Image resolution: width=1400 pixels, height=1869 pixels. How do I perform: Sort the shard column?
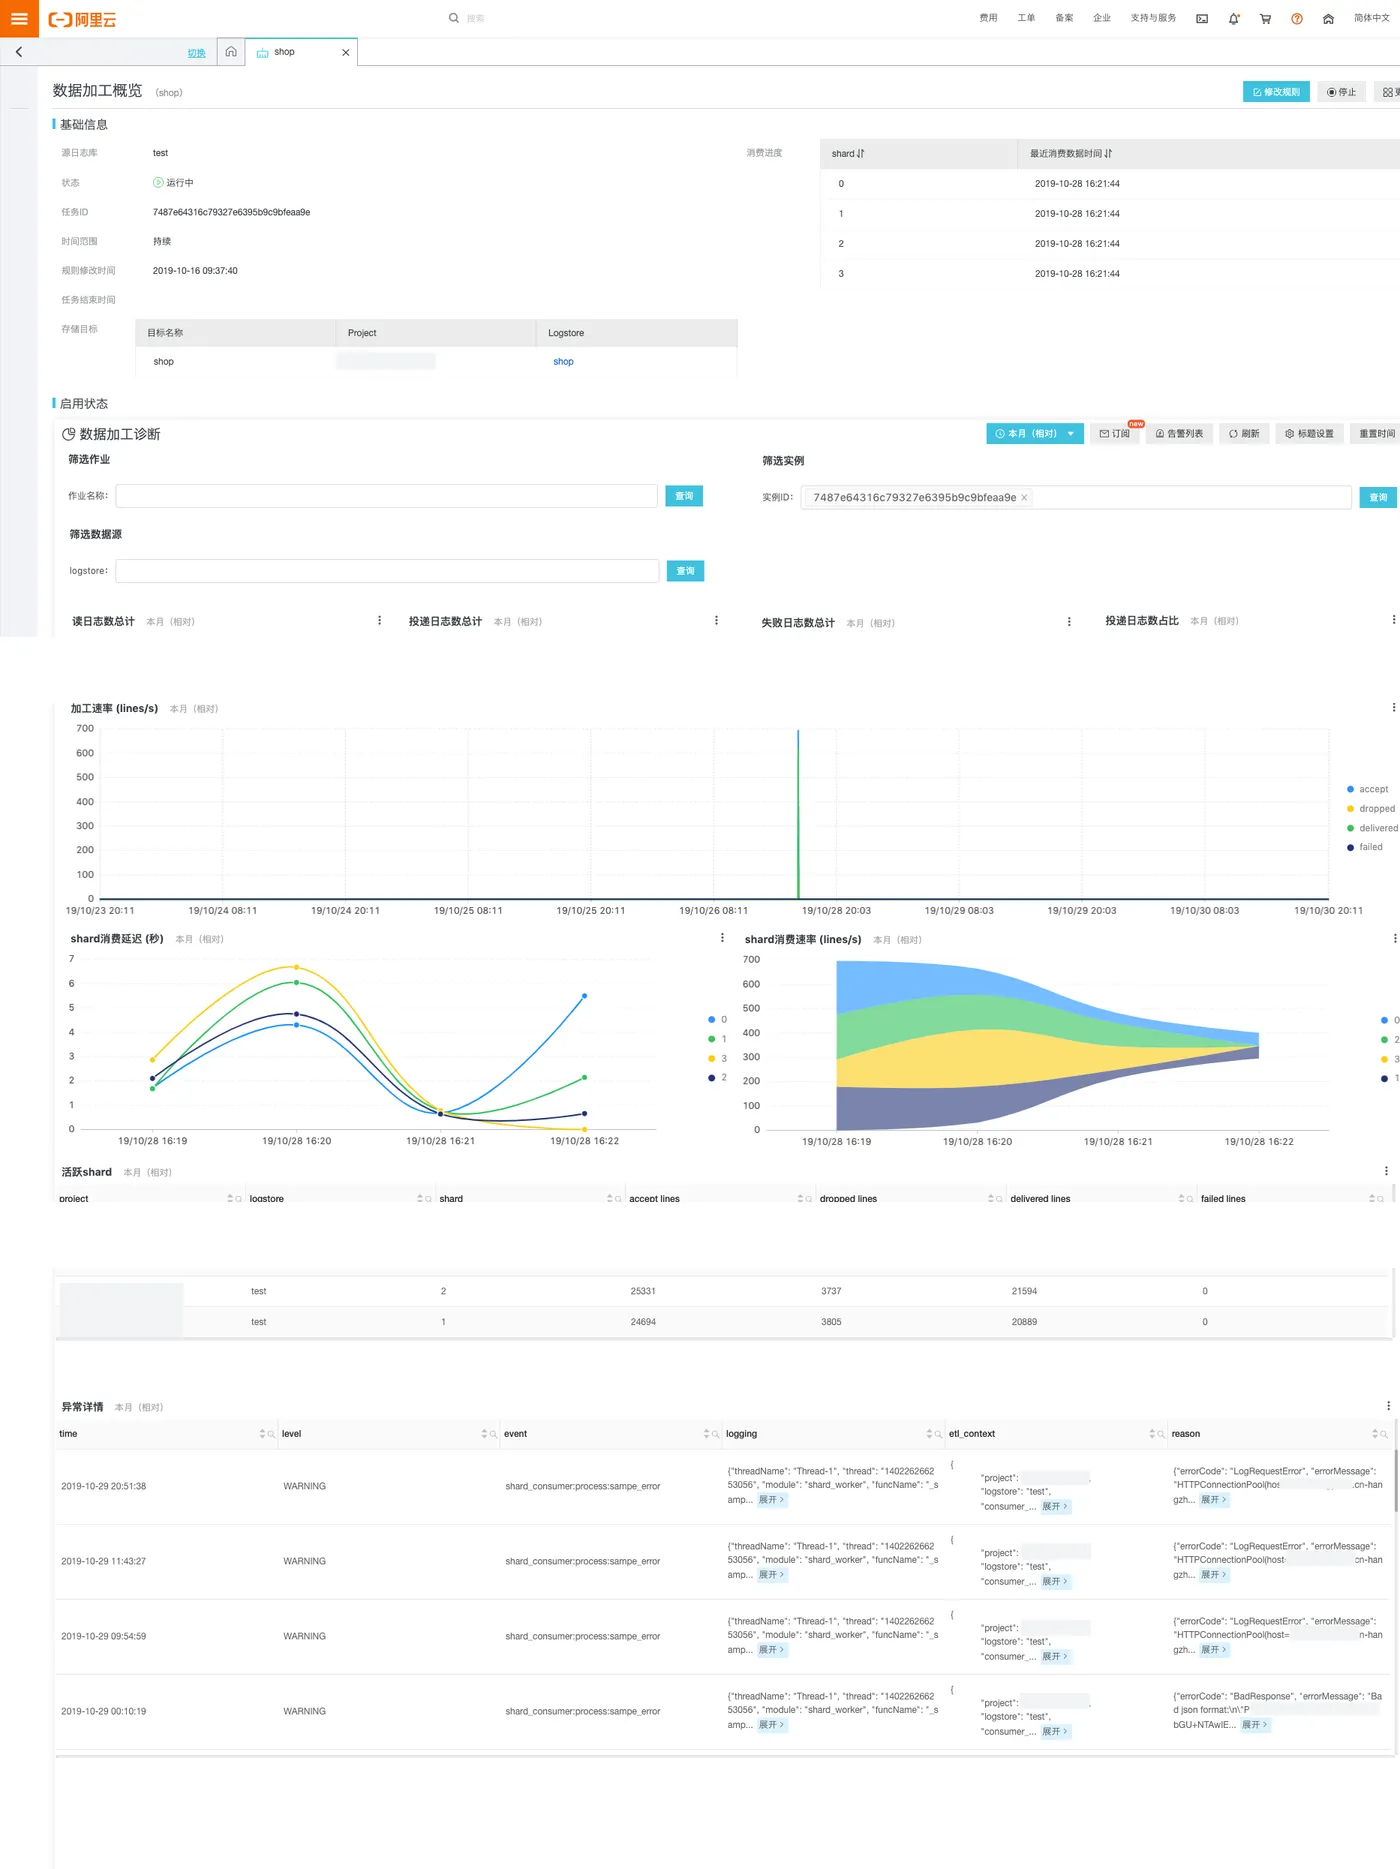click(x=860, y=154)
